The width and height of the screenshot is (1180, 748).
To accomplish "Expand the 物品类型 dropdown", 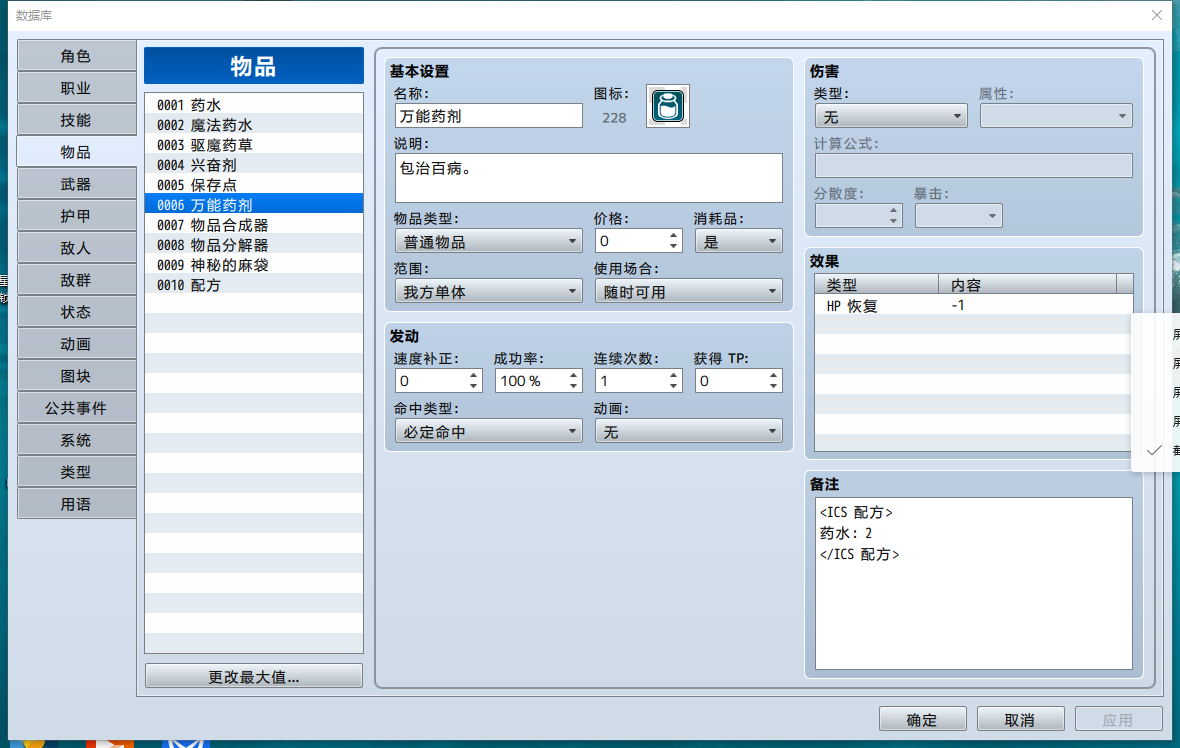I will pyautogui.click(x=488, y=242).
